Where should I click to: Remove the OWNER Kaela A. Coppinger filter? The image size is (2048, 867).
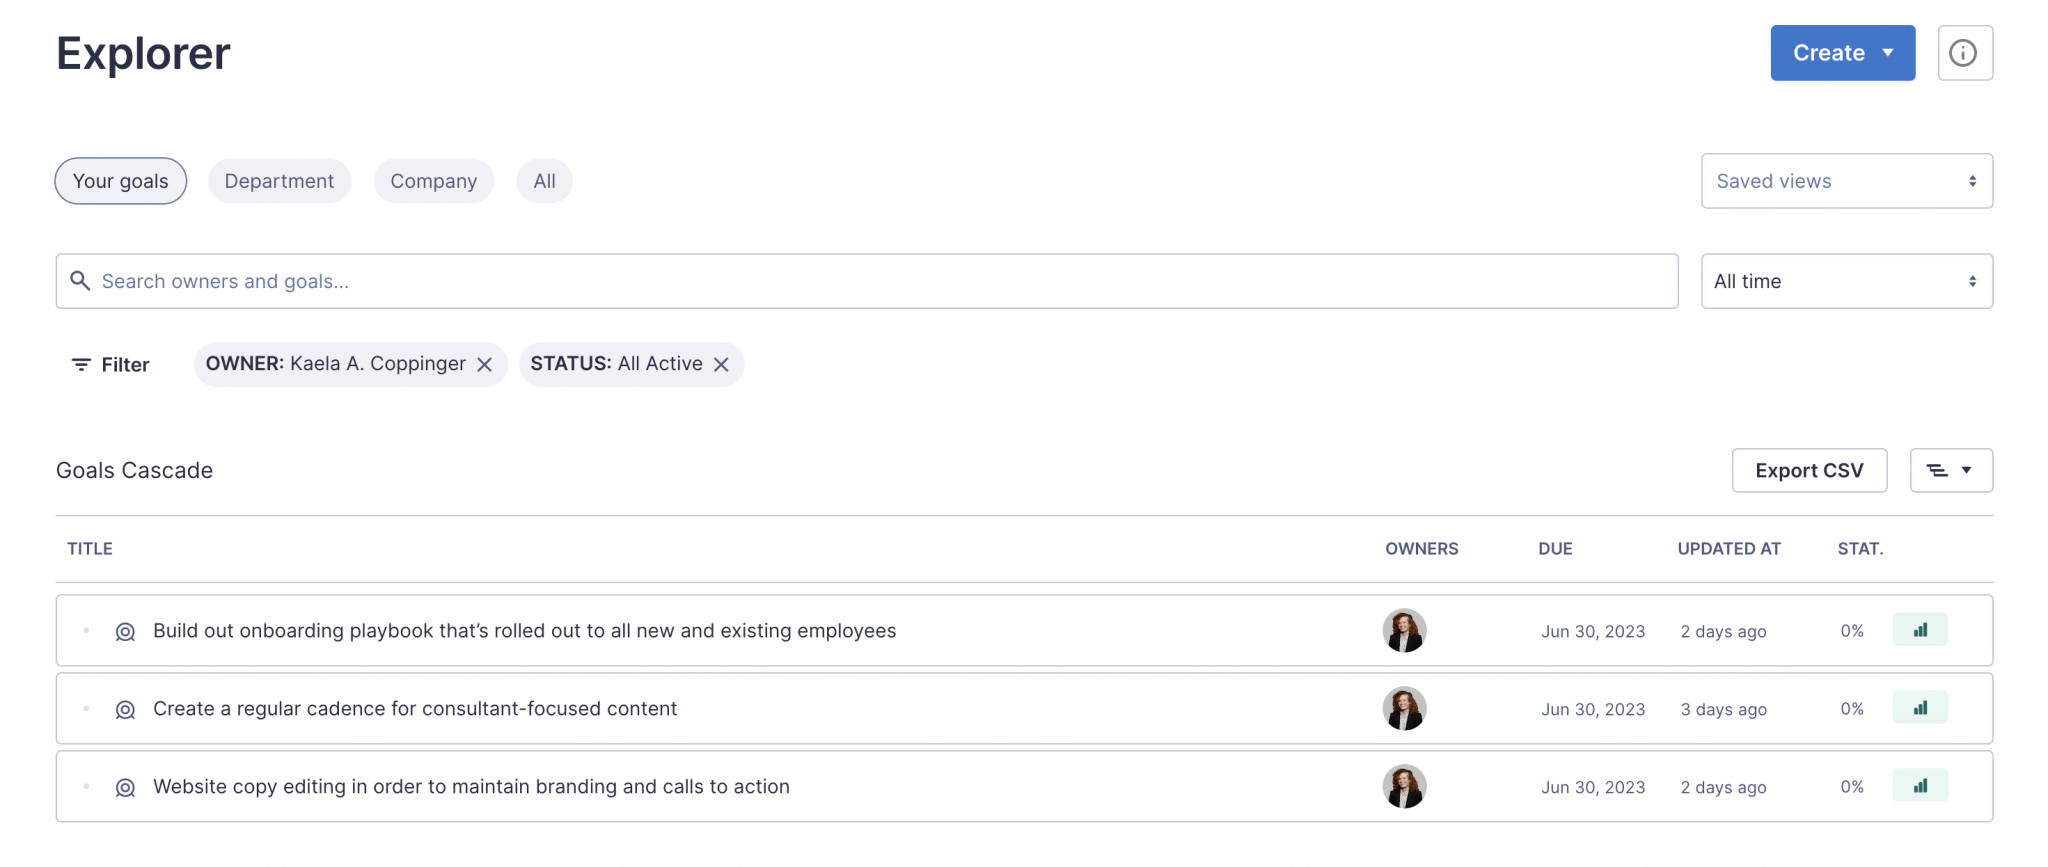(485, 365)
